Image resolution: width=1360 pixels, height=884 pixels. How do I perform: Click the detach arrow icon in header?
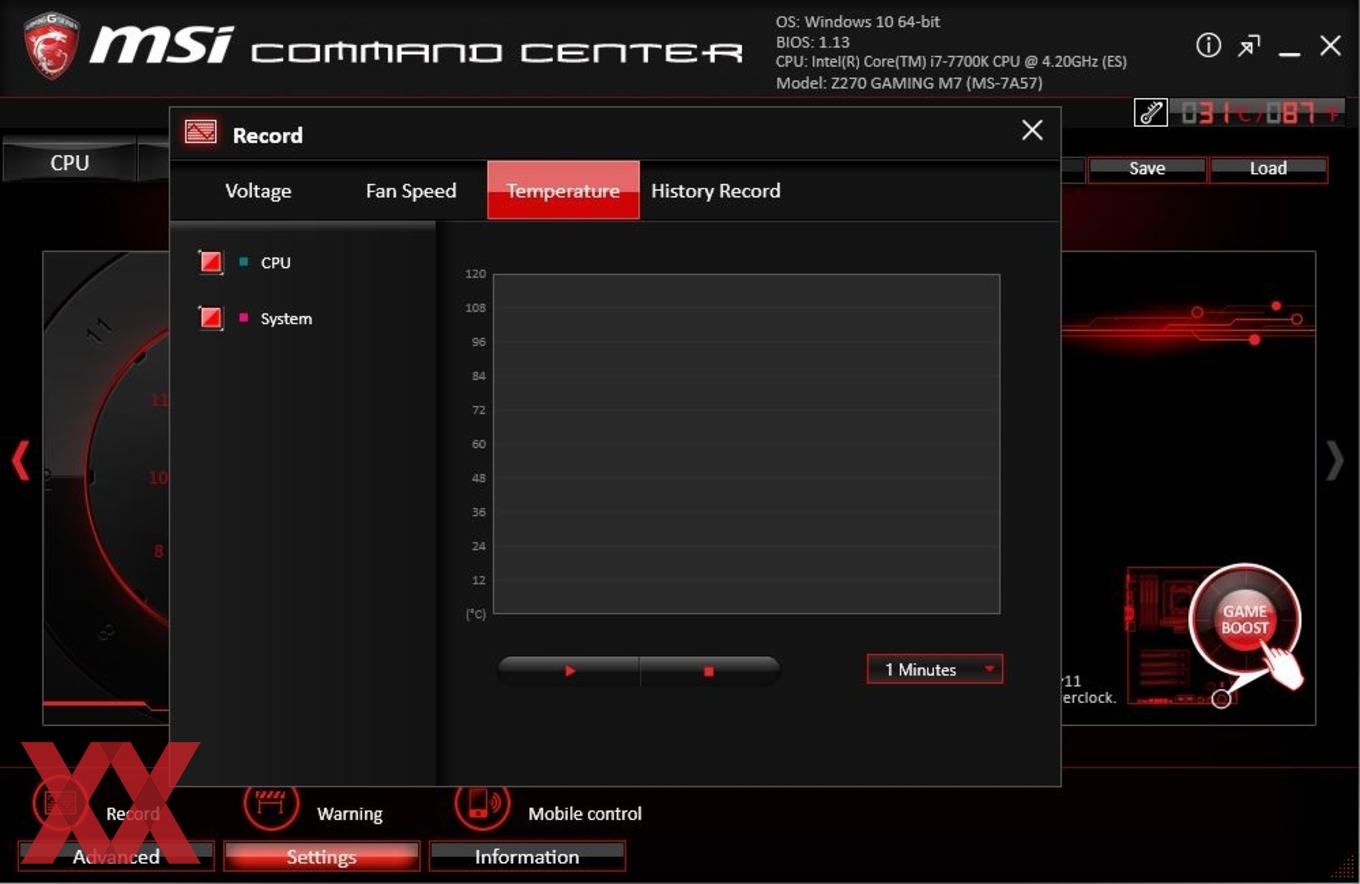tap(1249, 46)
